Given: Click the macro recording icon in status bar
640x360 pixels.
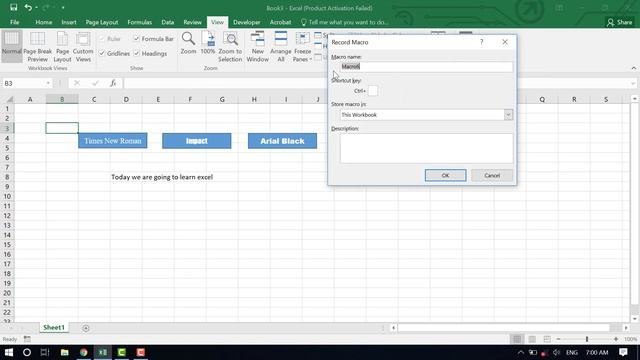Looking at the screenshot, I should click(27, 339).
